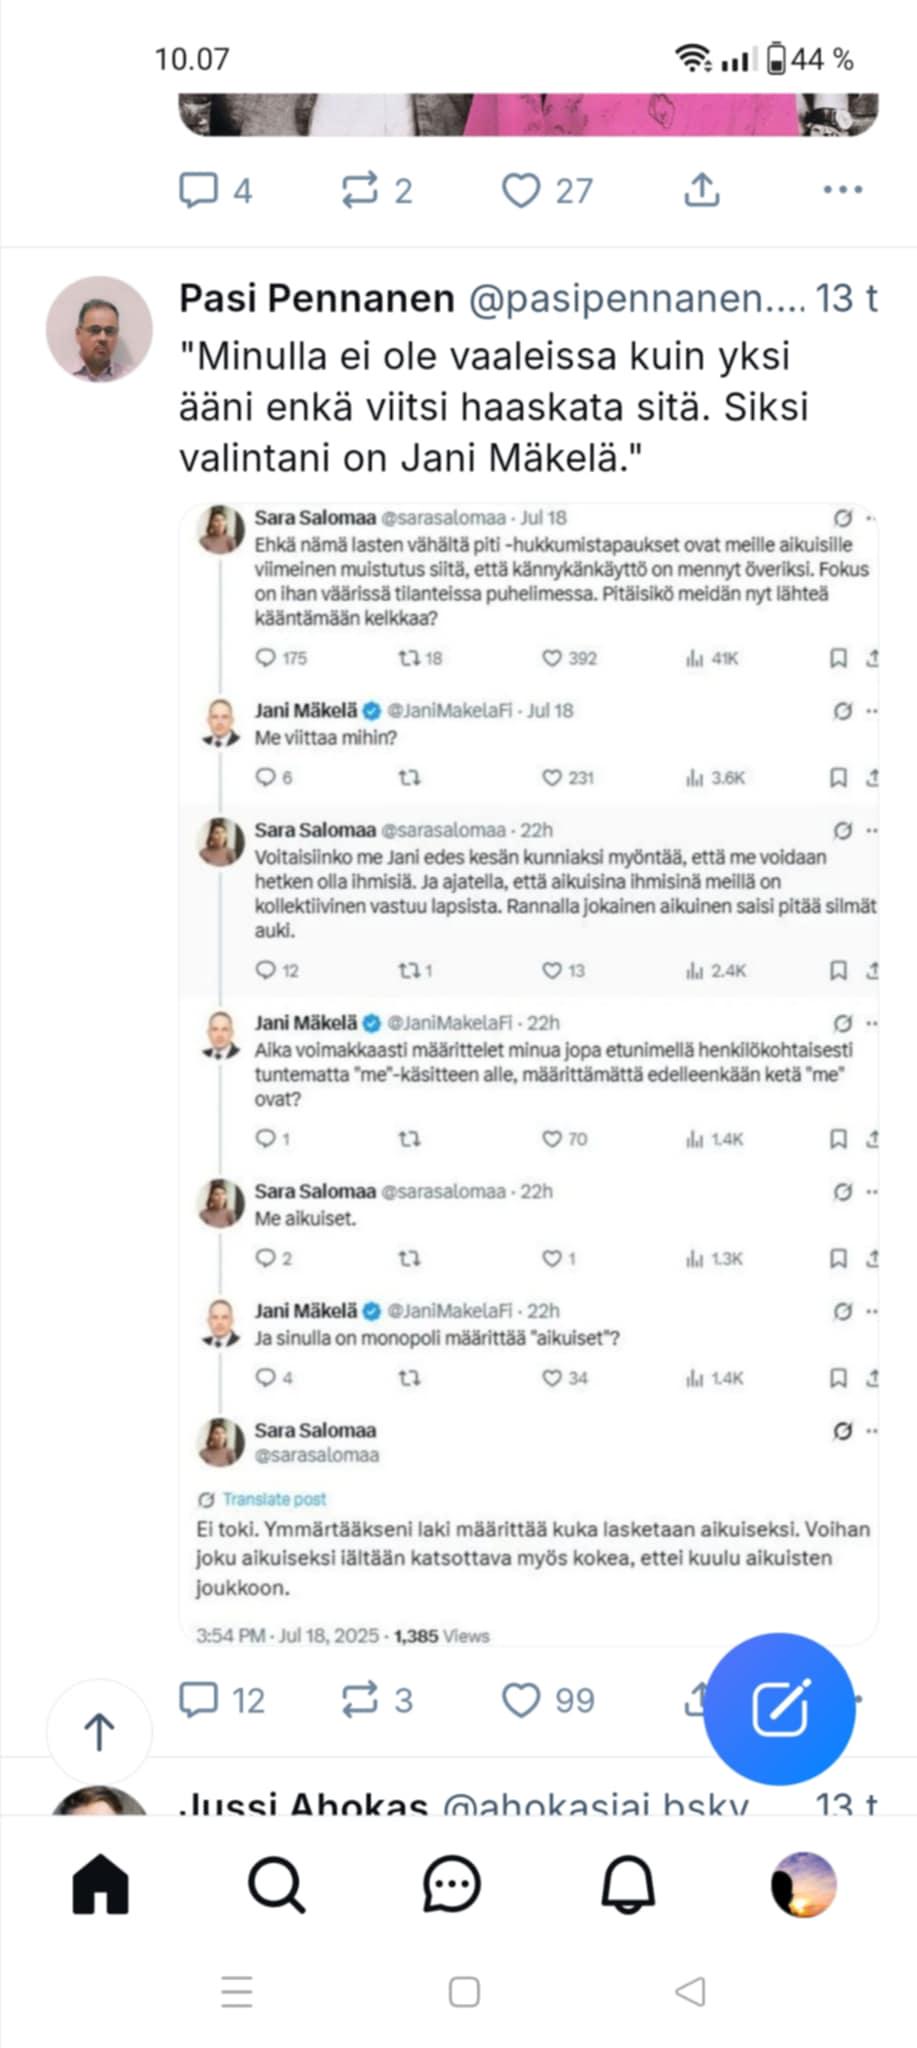
Task: Open your profile avatar tab
Action: click(804, 1884)
